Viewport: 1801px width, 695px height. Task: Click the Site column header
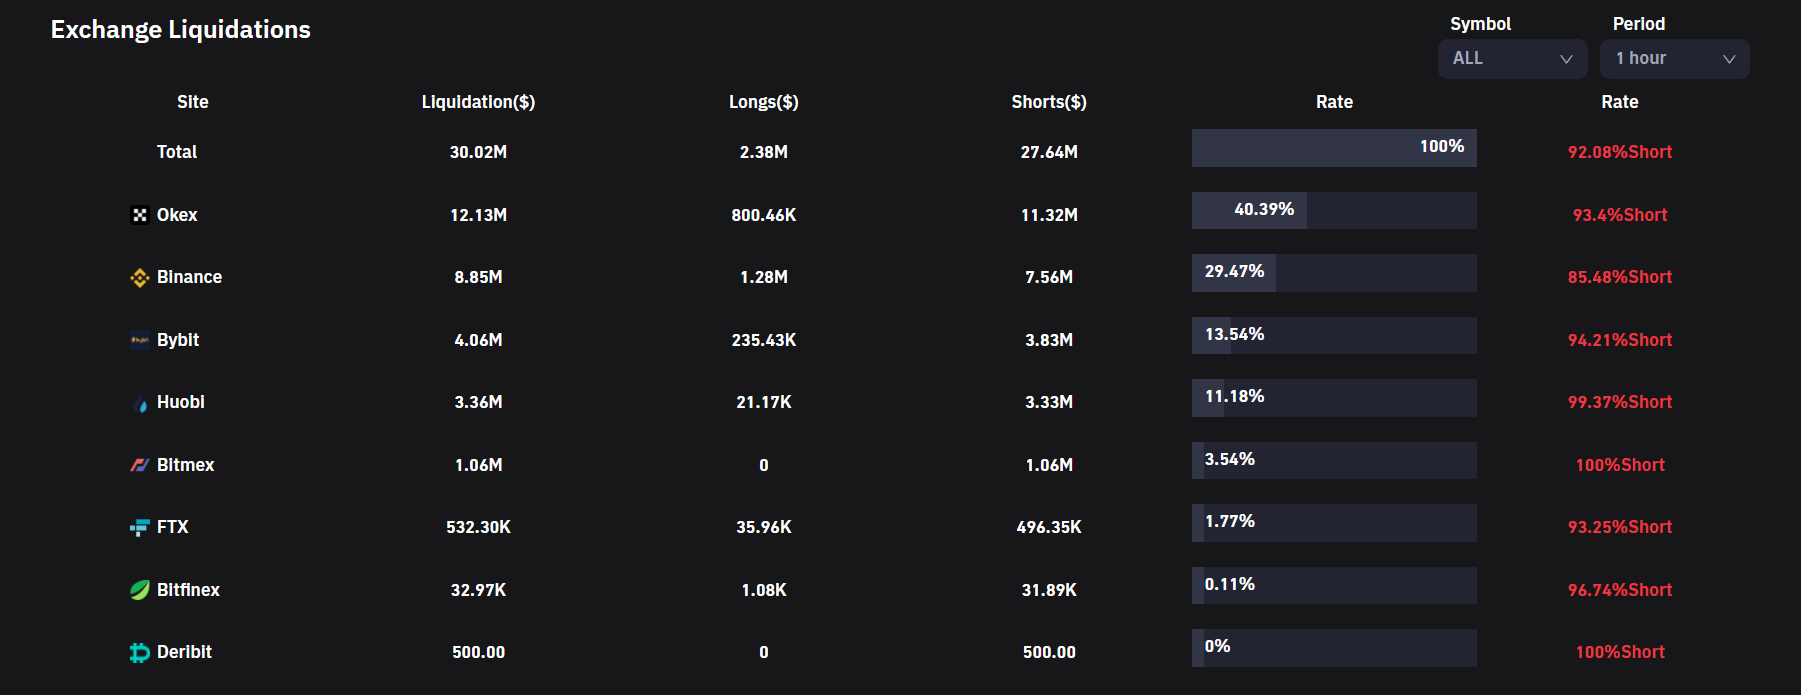click(193, 102)
